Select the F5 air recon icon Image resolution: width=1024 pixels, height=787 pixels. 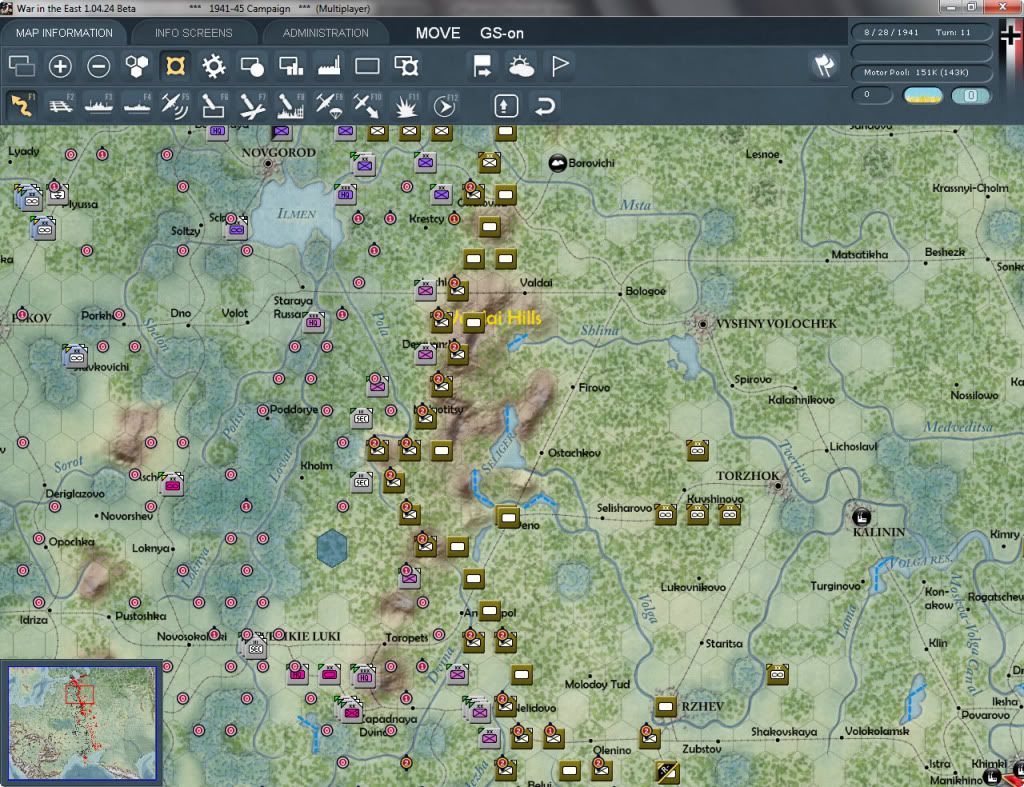coord(175,105)
